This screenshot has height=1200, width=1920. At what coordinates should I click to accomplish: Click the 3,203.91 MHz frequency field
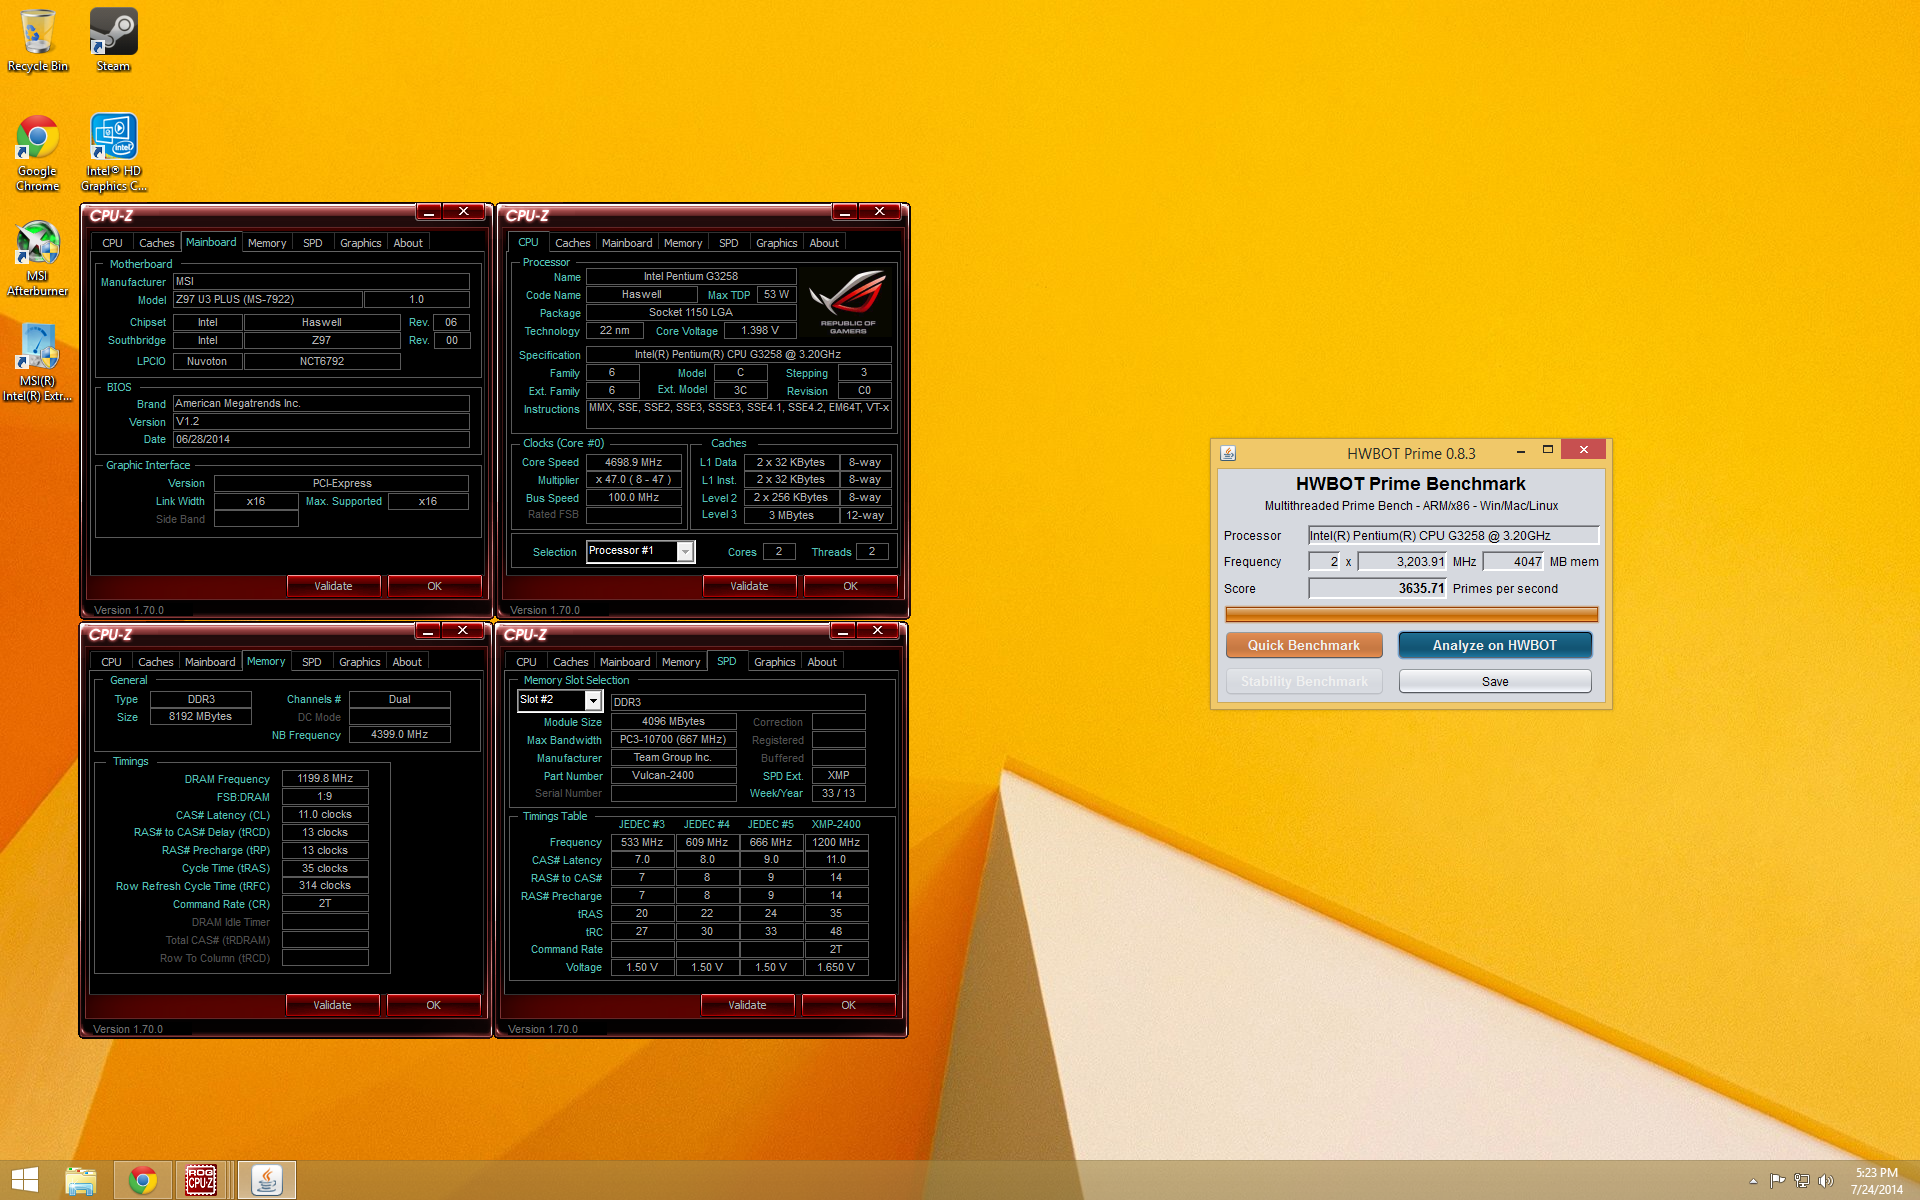pyautogui.click(x=1402, y=562)
